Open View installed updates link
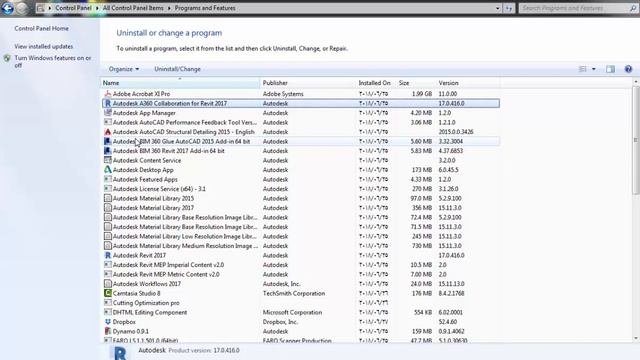This screenshot has width=640, height=360. [44, 47]
